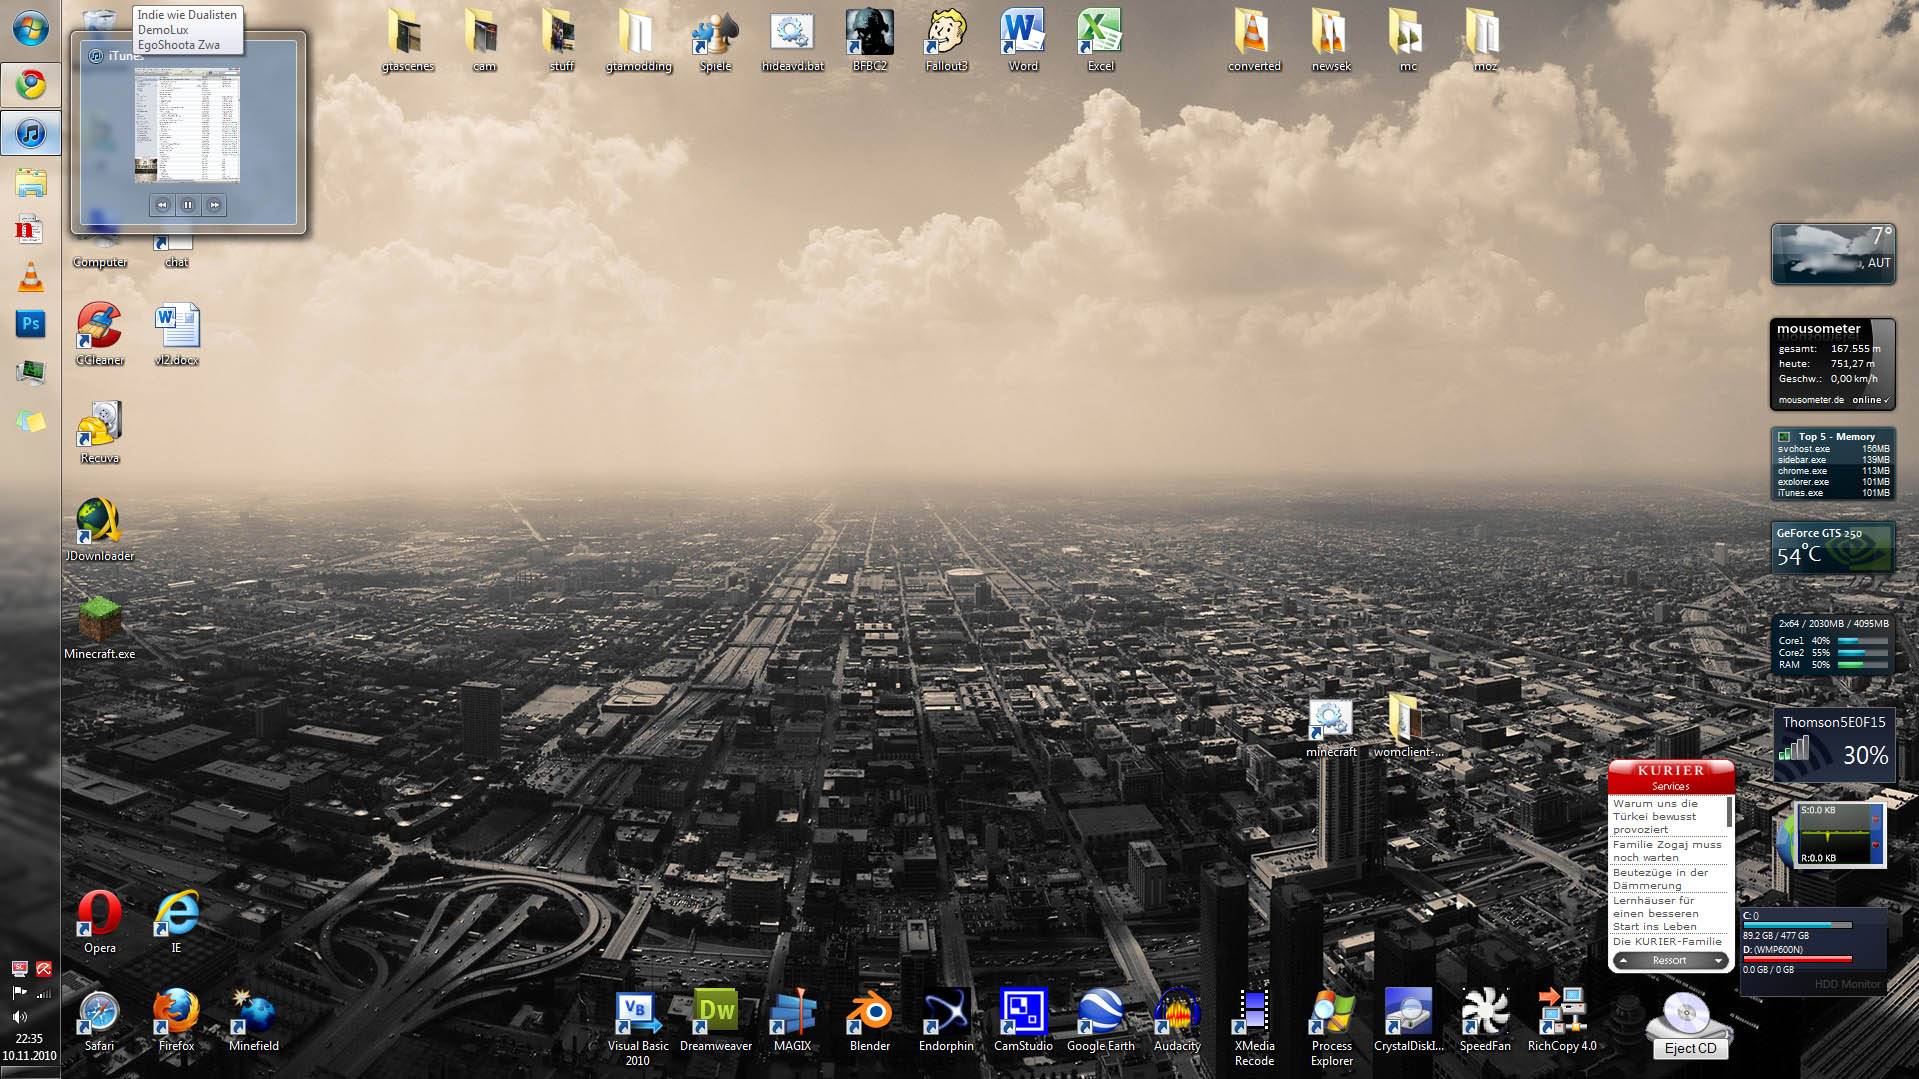Viewport: 1919px width, 1079px height.
Task: Select the Dreamweaver shortcut
Action: [x=716, y=1020]
